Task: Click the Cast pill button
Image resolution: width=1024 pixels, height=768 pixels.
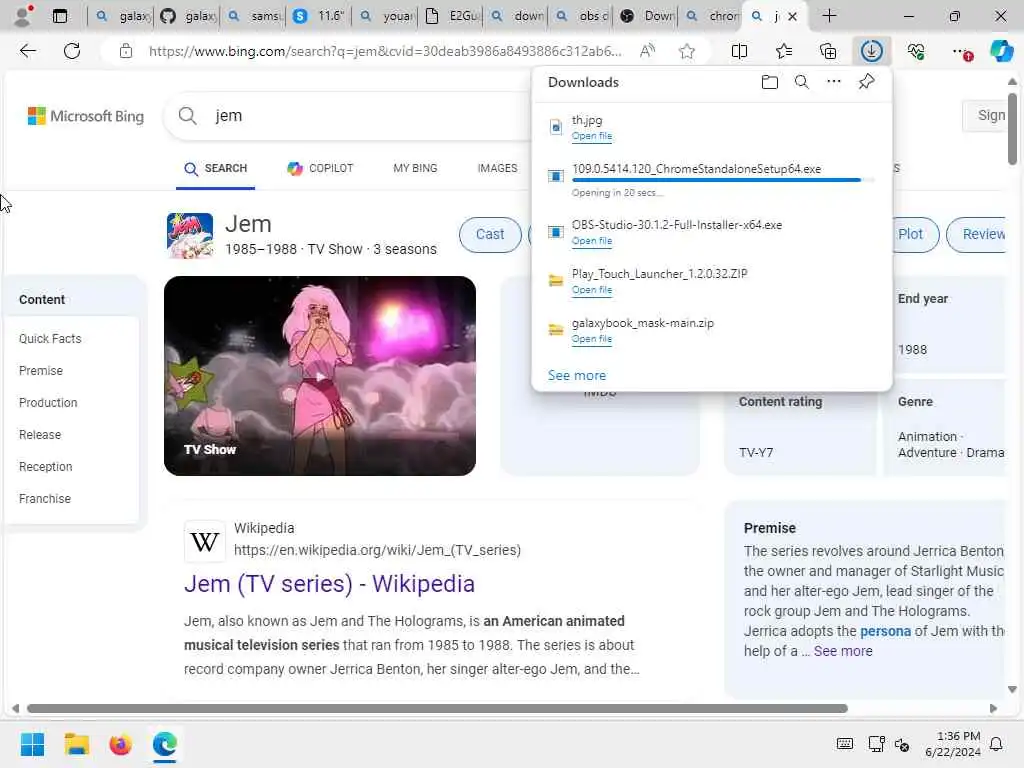Action: pyautogui.click(x=490, y=234)
